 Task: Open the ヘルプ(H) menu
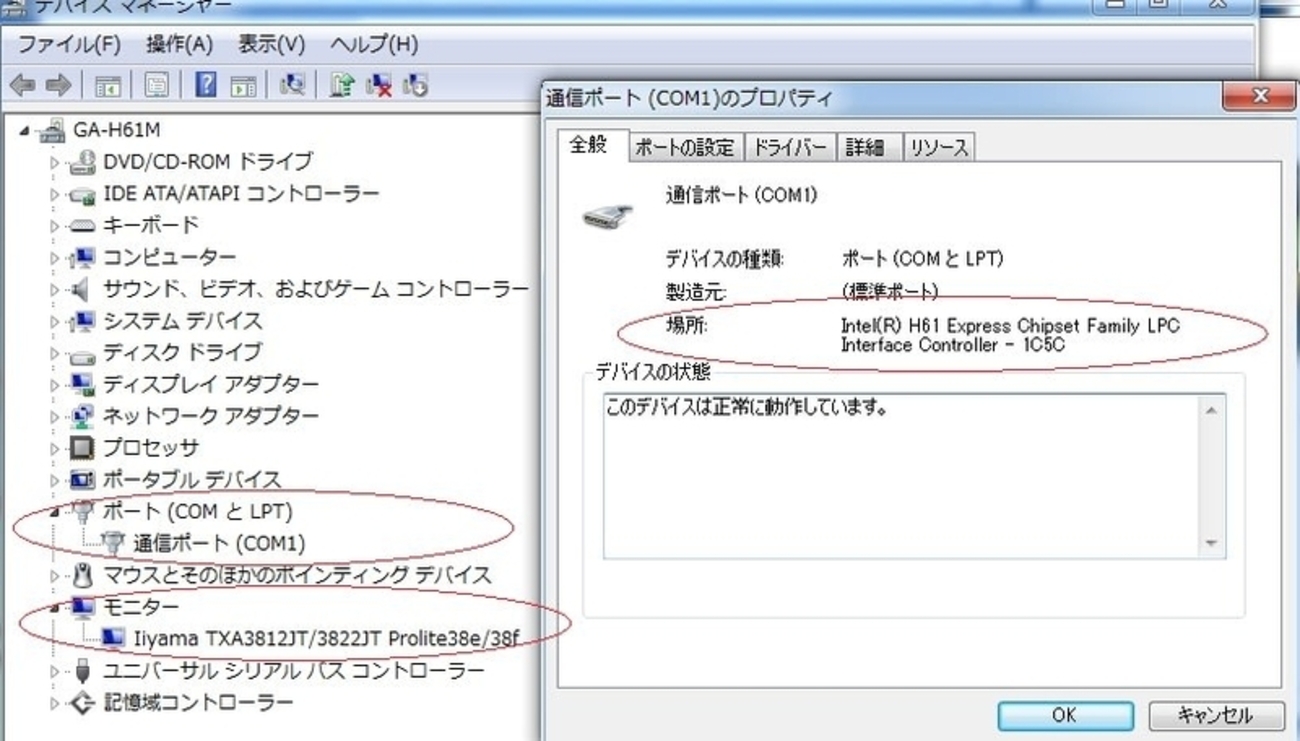pyautogui.click(x=374, y=45)
